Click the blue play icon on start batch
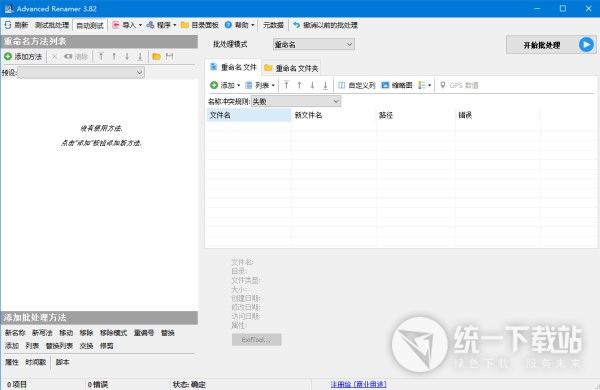 (586, 45)
